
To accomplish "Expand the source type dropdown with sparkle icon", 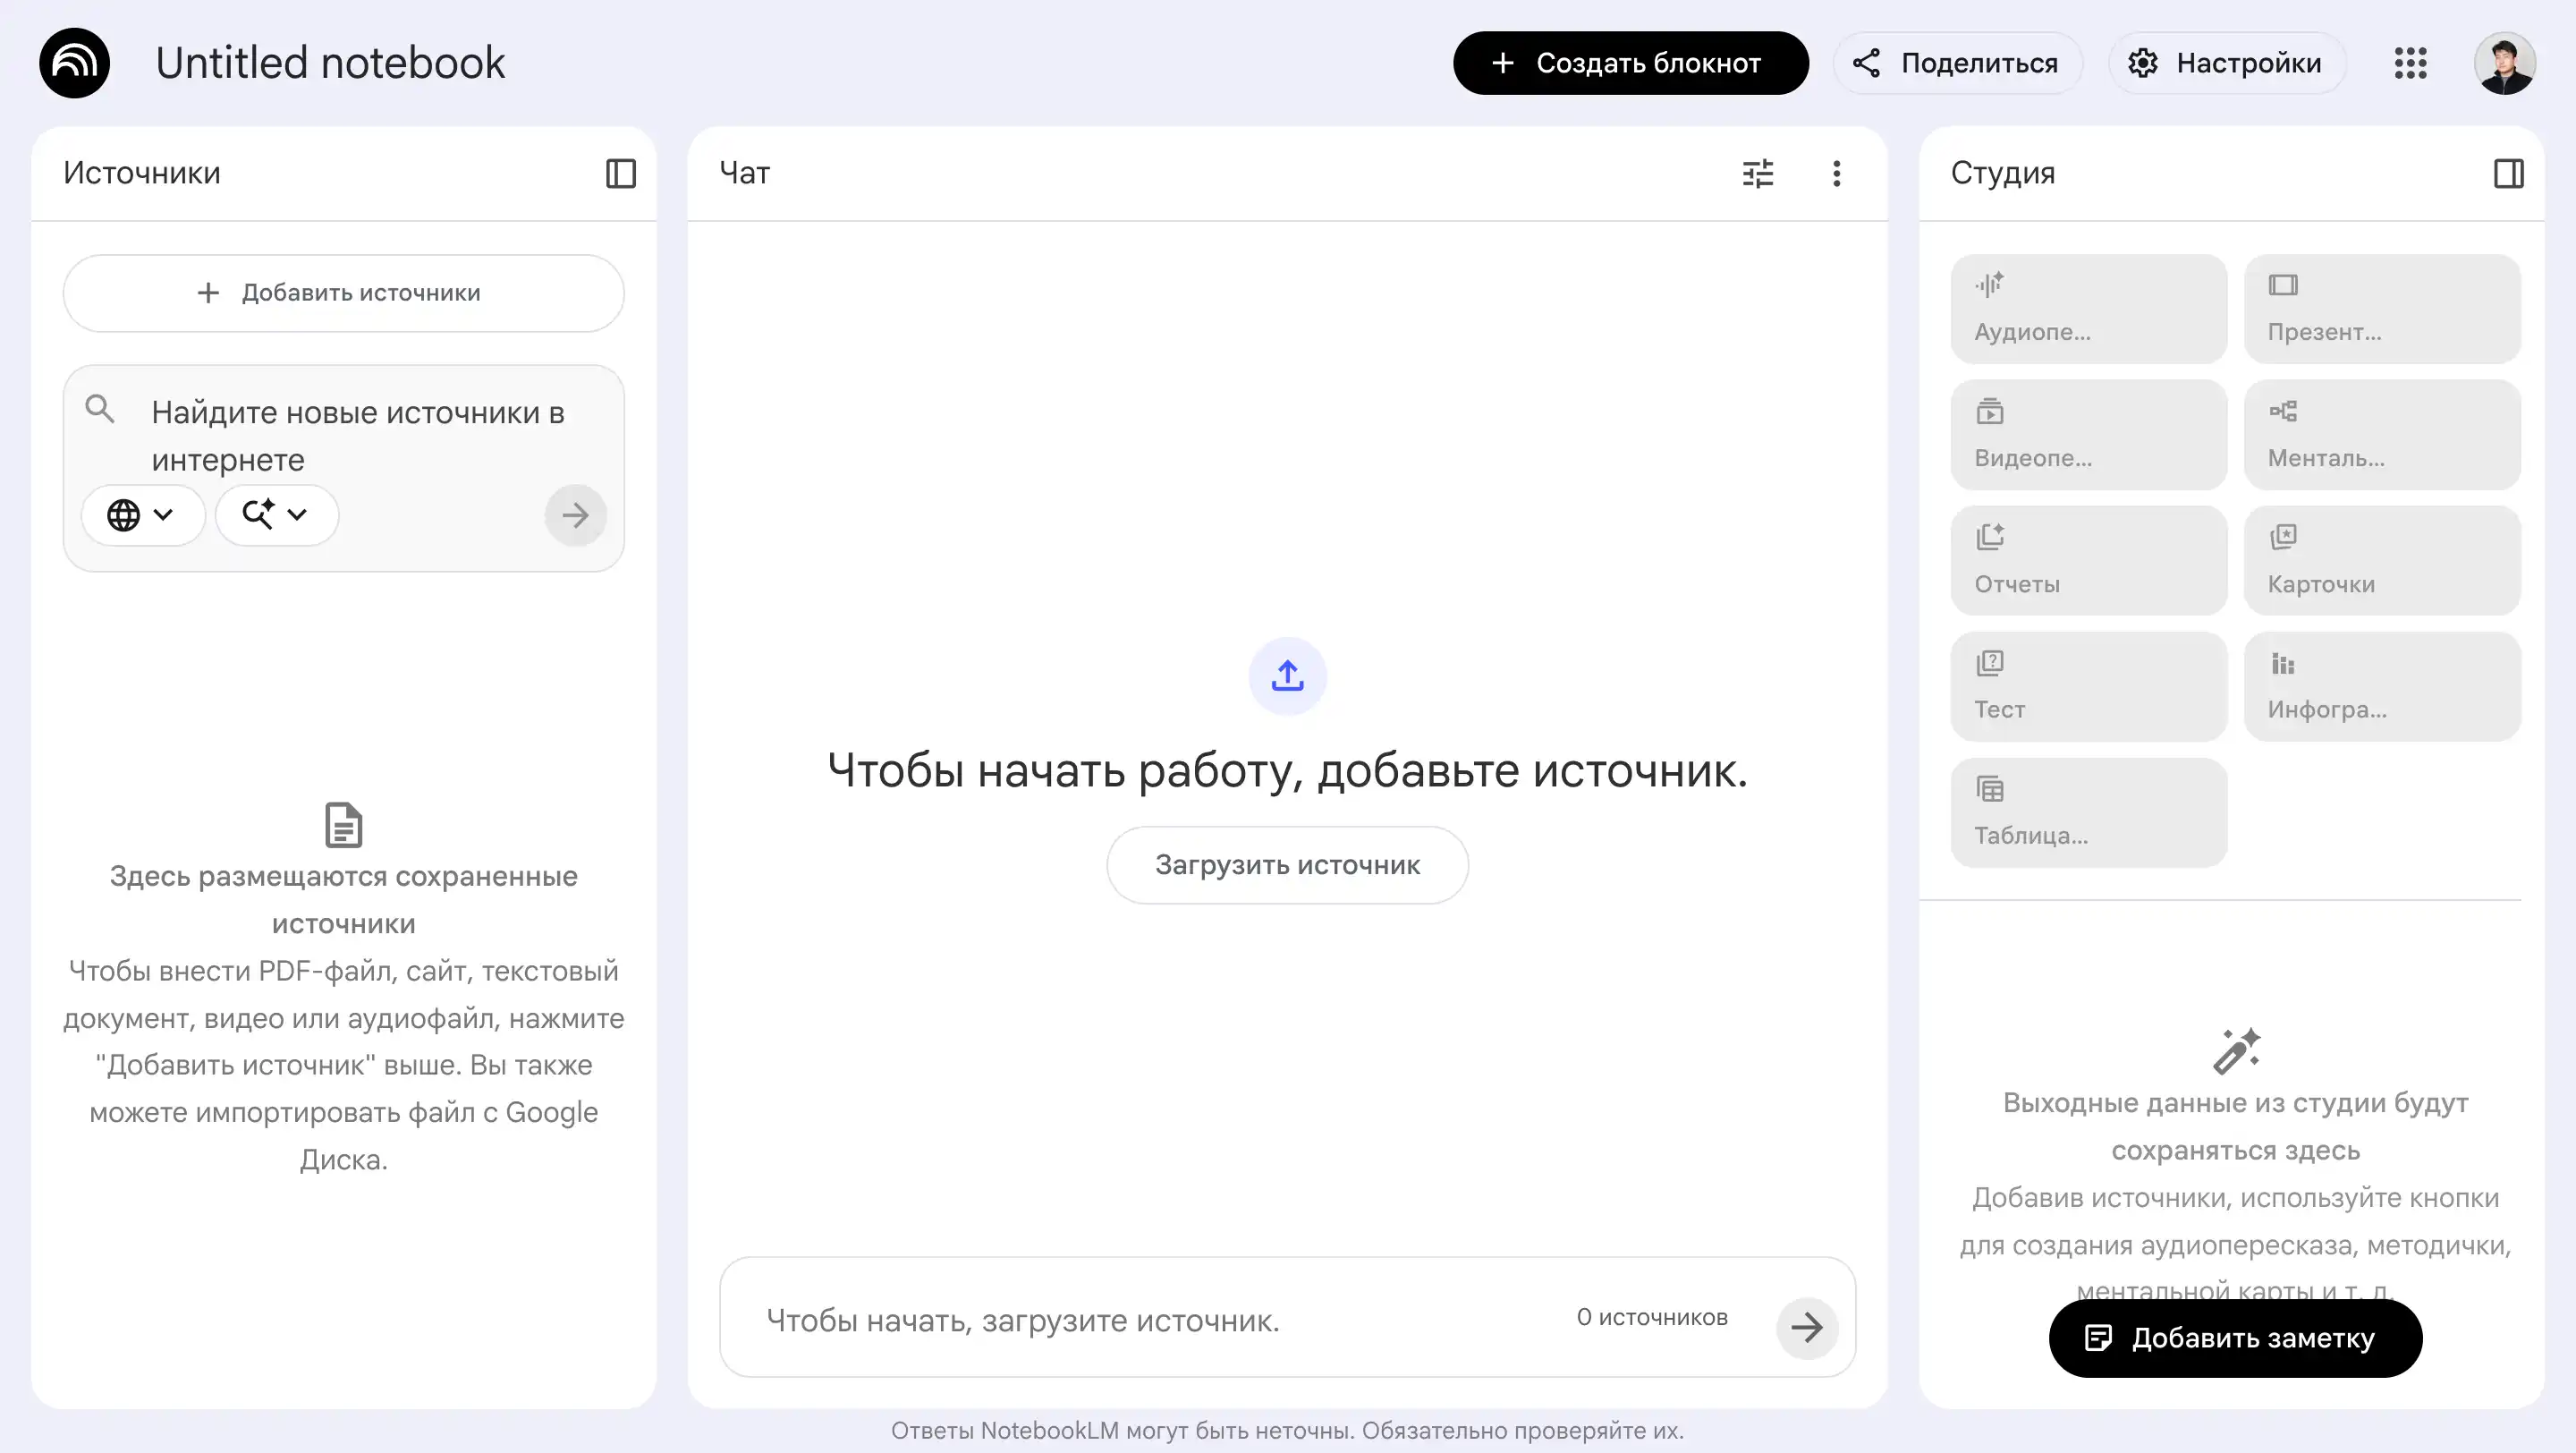I will click(276, 515).
